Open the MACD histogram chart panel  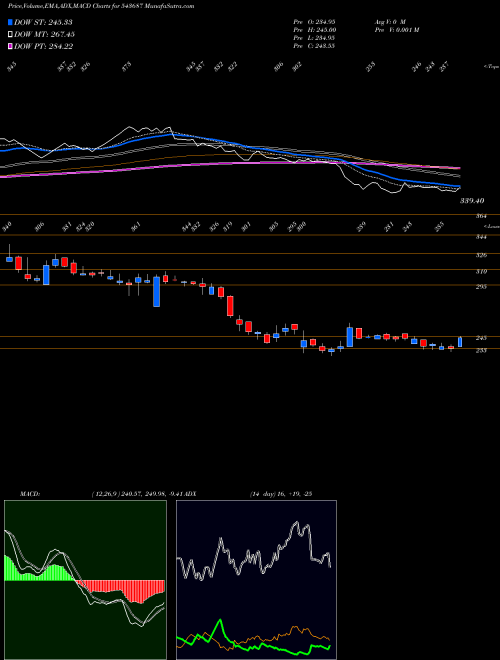point(85,580)
